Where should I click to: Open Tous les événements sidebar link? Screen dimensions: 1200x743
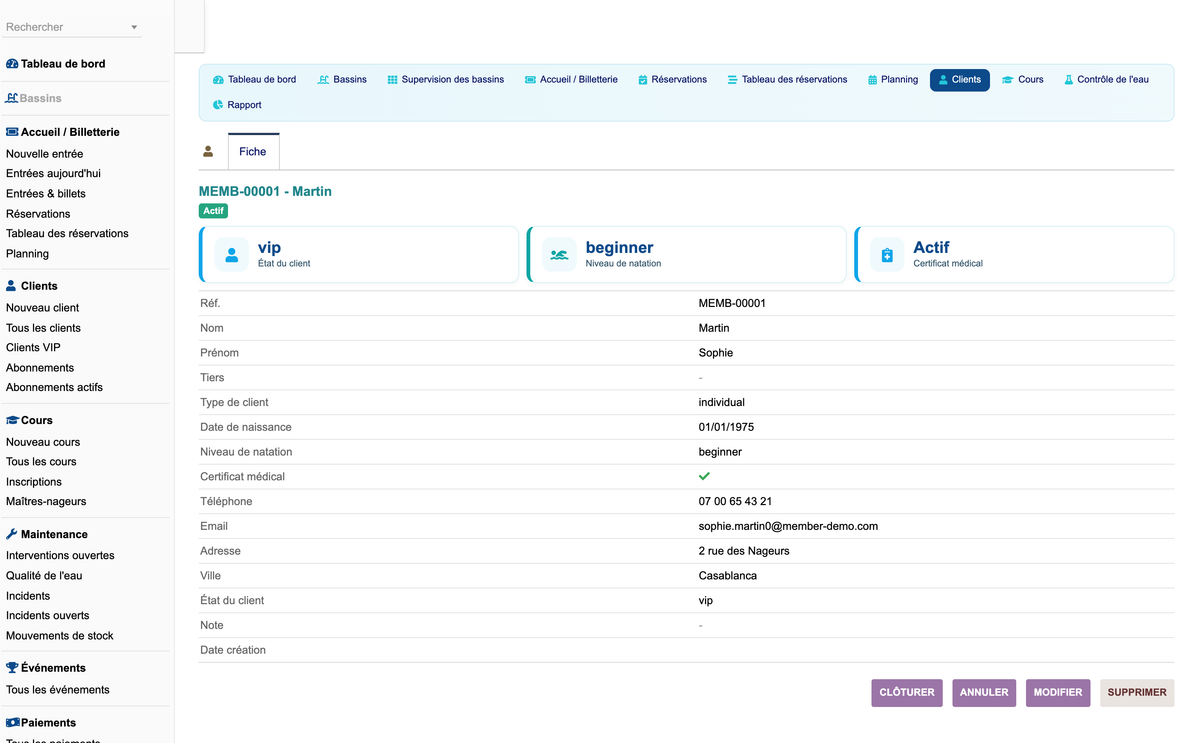tap(58, 690)
